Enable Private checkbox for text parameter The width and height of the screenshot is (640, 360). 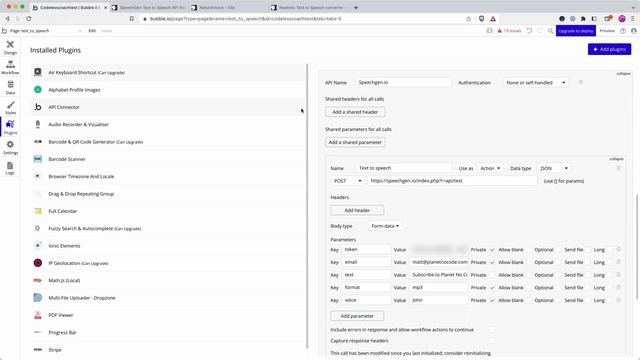pos(492,275)
